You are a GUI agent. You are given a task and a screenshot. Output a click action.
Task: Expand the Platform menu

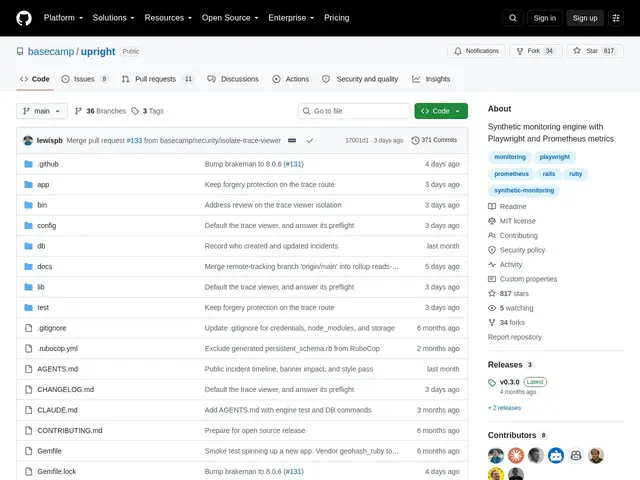point(63,18)
